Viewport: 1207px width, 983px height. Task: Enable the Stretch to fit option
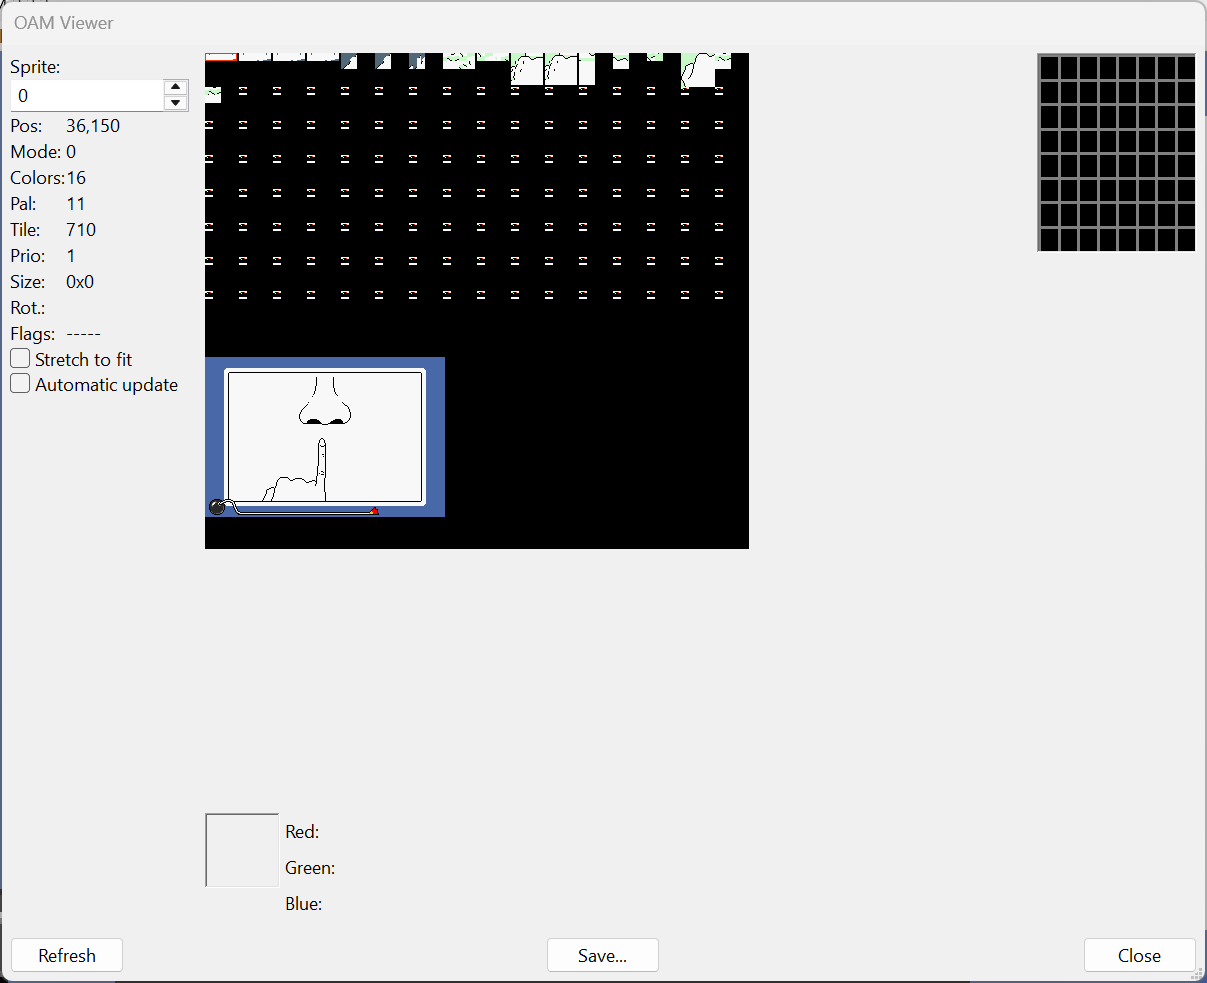19,358
